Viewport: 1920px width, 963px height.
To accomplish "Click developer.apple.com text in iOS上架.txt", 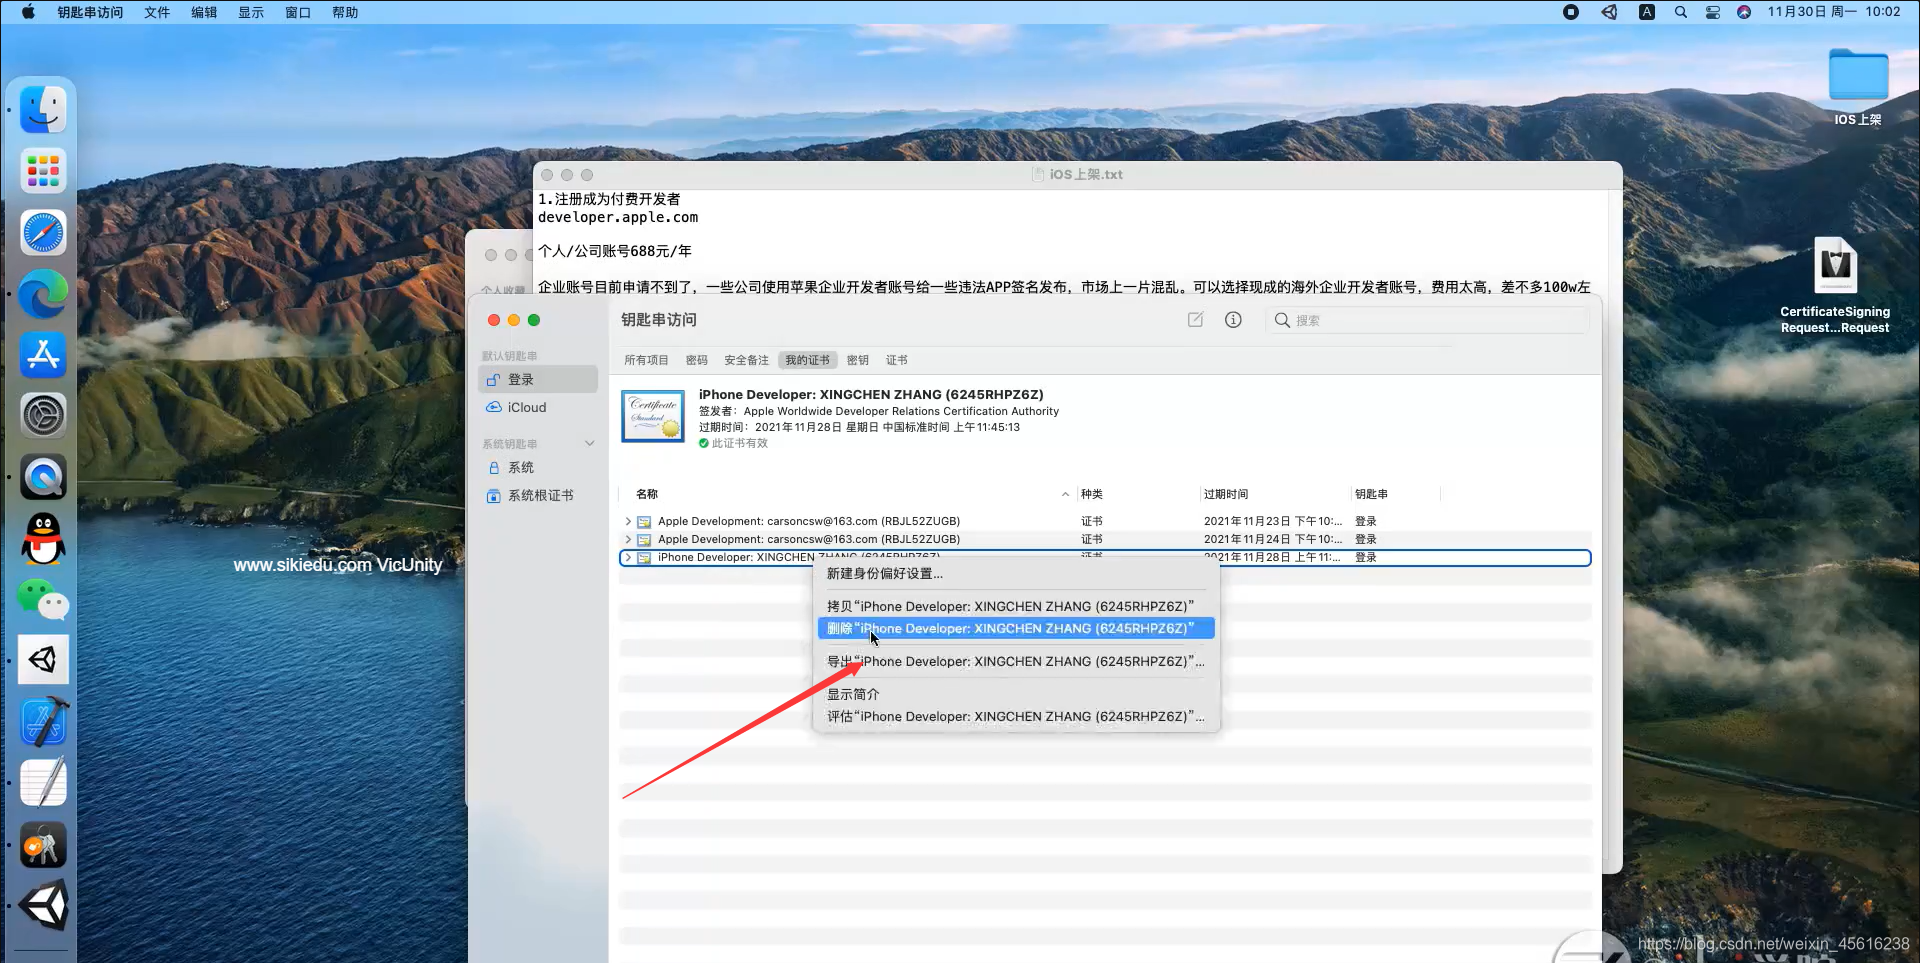I will (618, 217).
